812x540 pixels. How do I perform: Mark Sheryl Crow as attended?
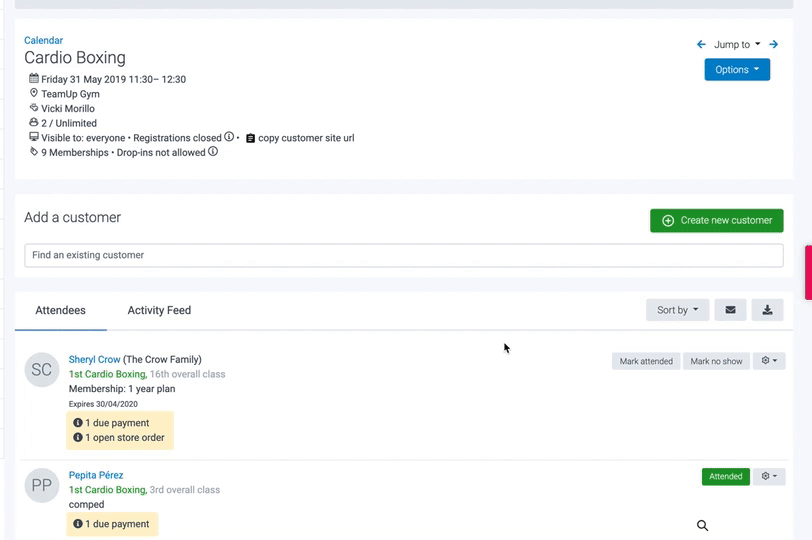click(645, 361)
